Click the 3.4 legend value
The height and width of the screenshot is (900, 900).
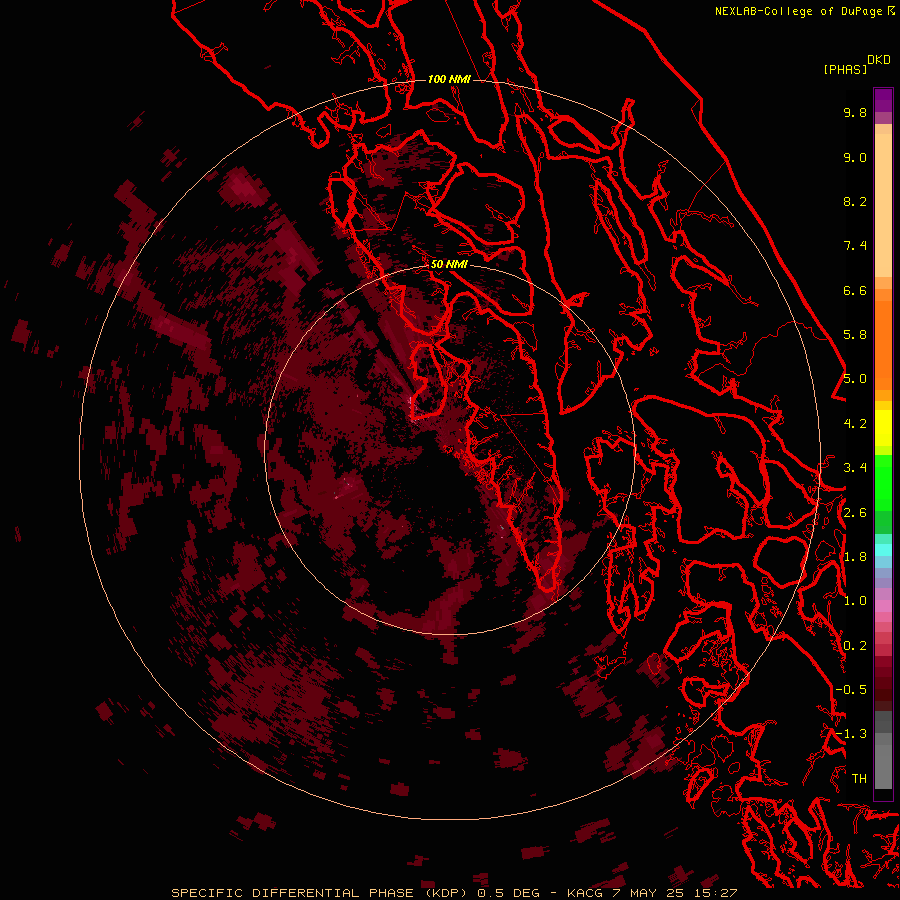(855, 468)
